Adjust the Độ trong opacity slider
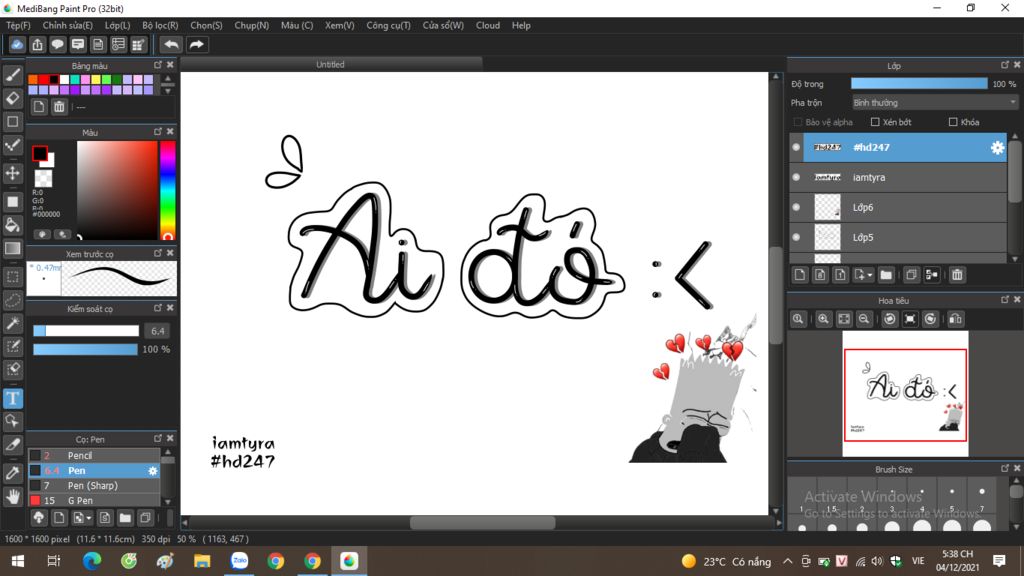Viewport: 1024px width, 576px height. 919,84
